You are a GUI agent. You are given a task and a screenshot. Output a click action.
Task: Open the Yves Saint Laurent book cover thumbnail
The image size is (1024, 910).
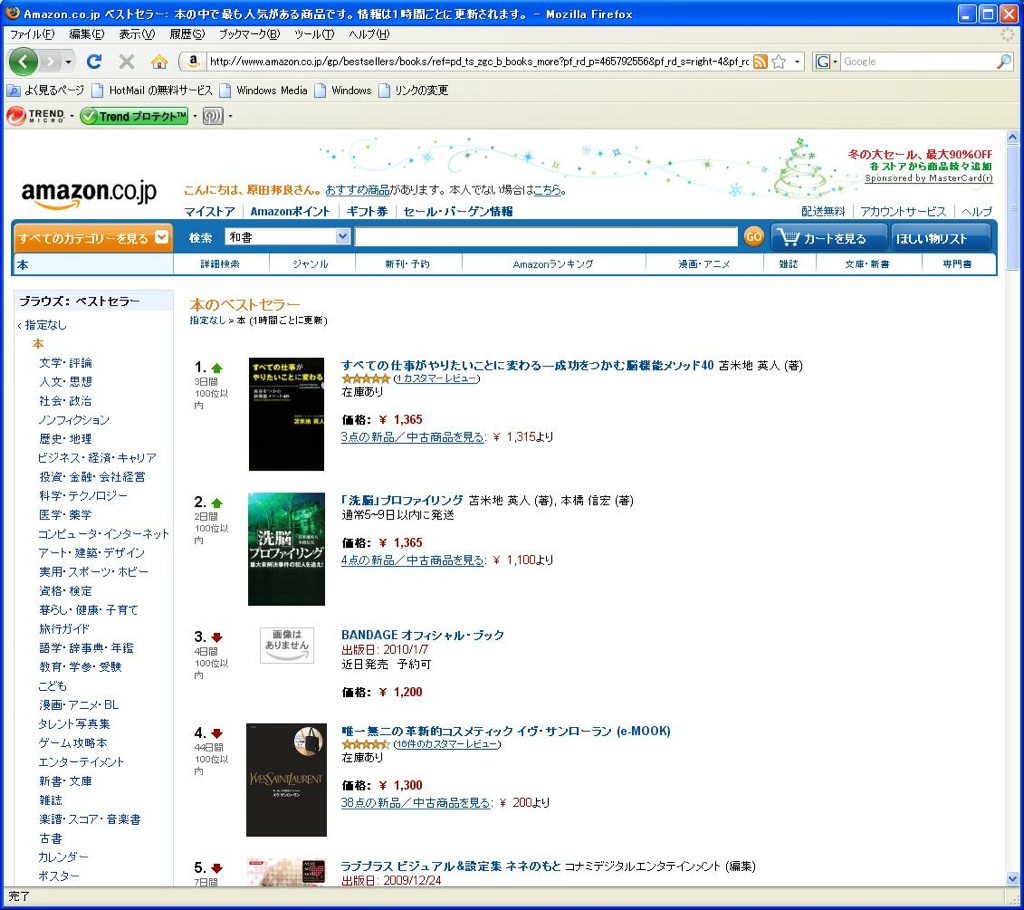pos(286,780)
